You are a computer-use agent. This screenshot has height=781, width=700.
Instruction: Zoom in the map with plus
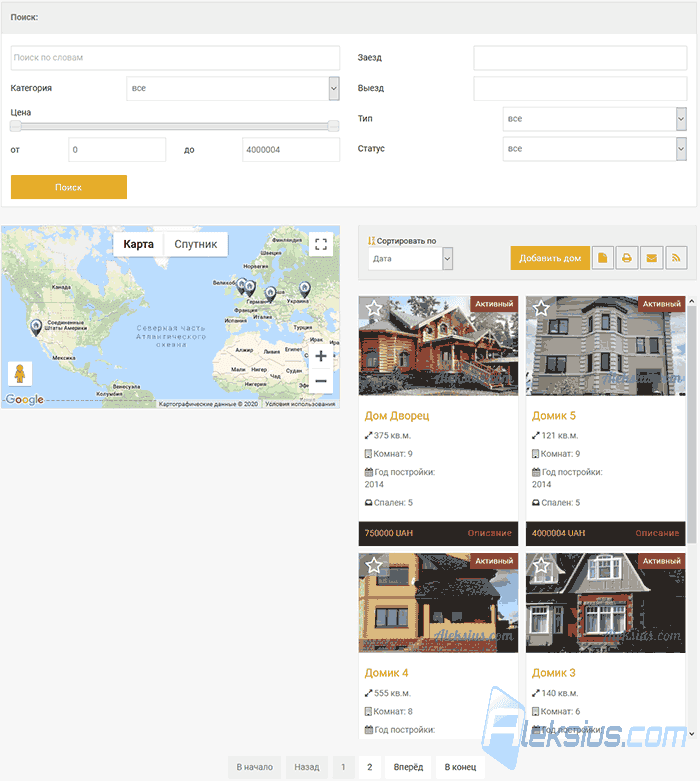pos(321,356)
